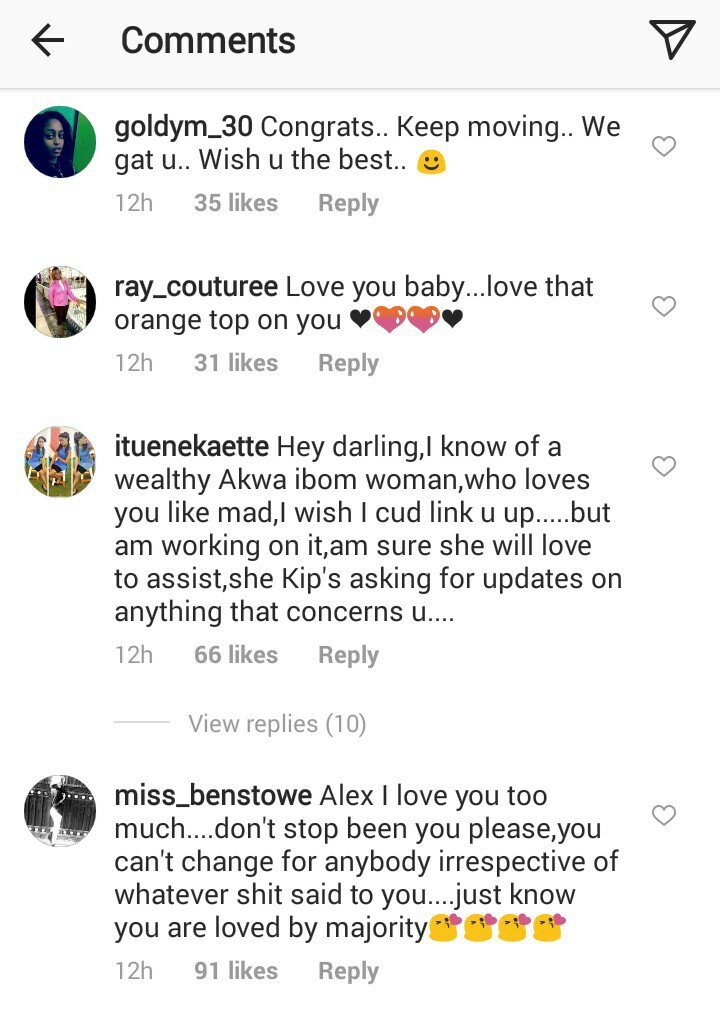This screenshot has width=720, height=1020.
Task: Open direct message paper plane icon
Action: coord(671,40)
